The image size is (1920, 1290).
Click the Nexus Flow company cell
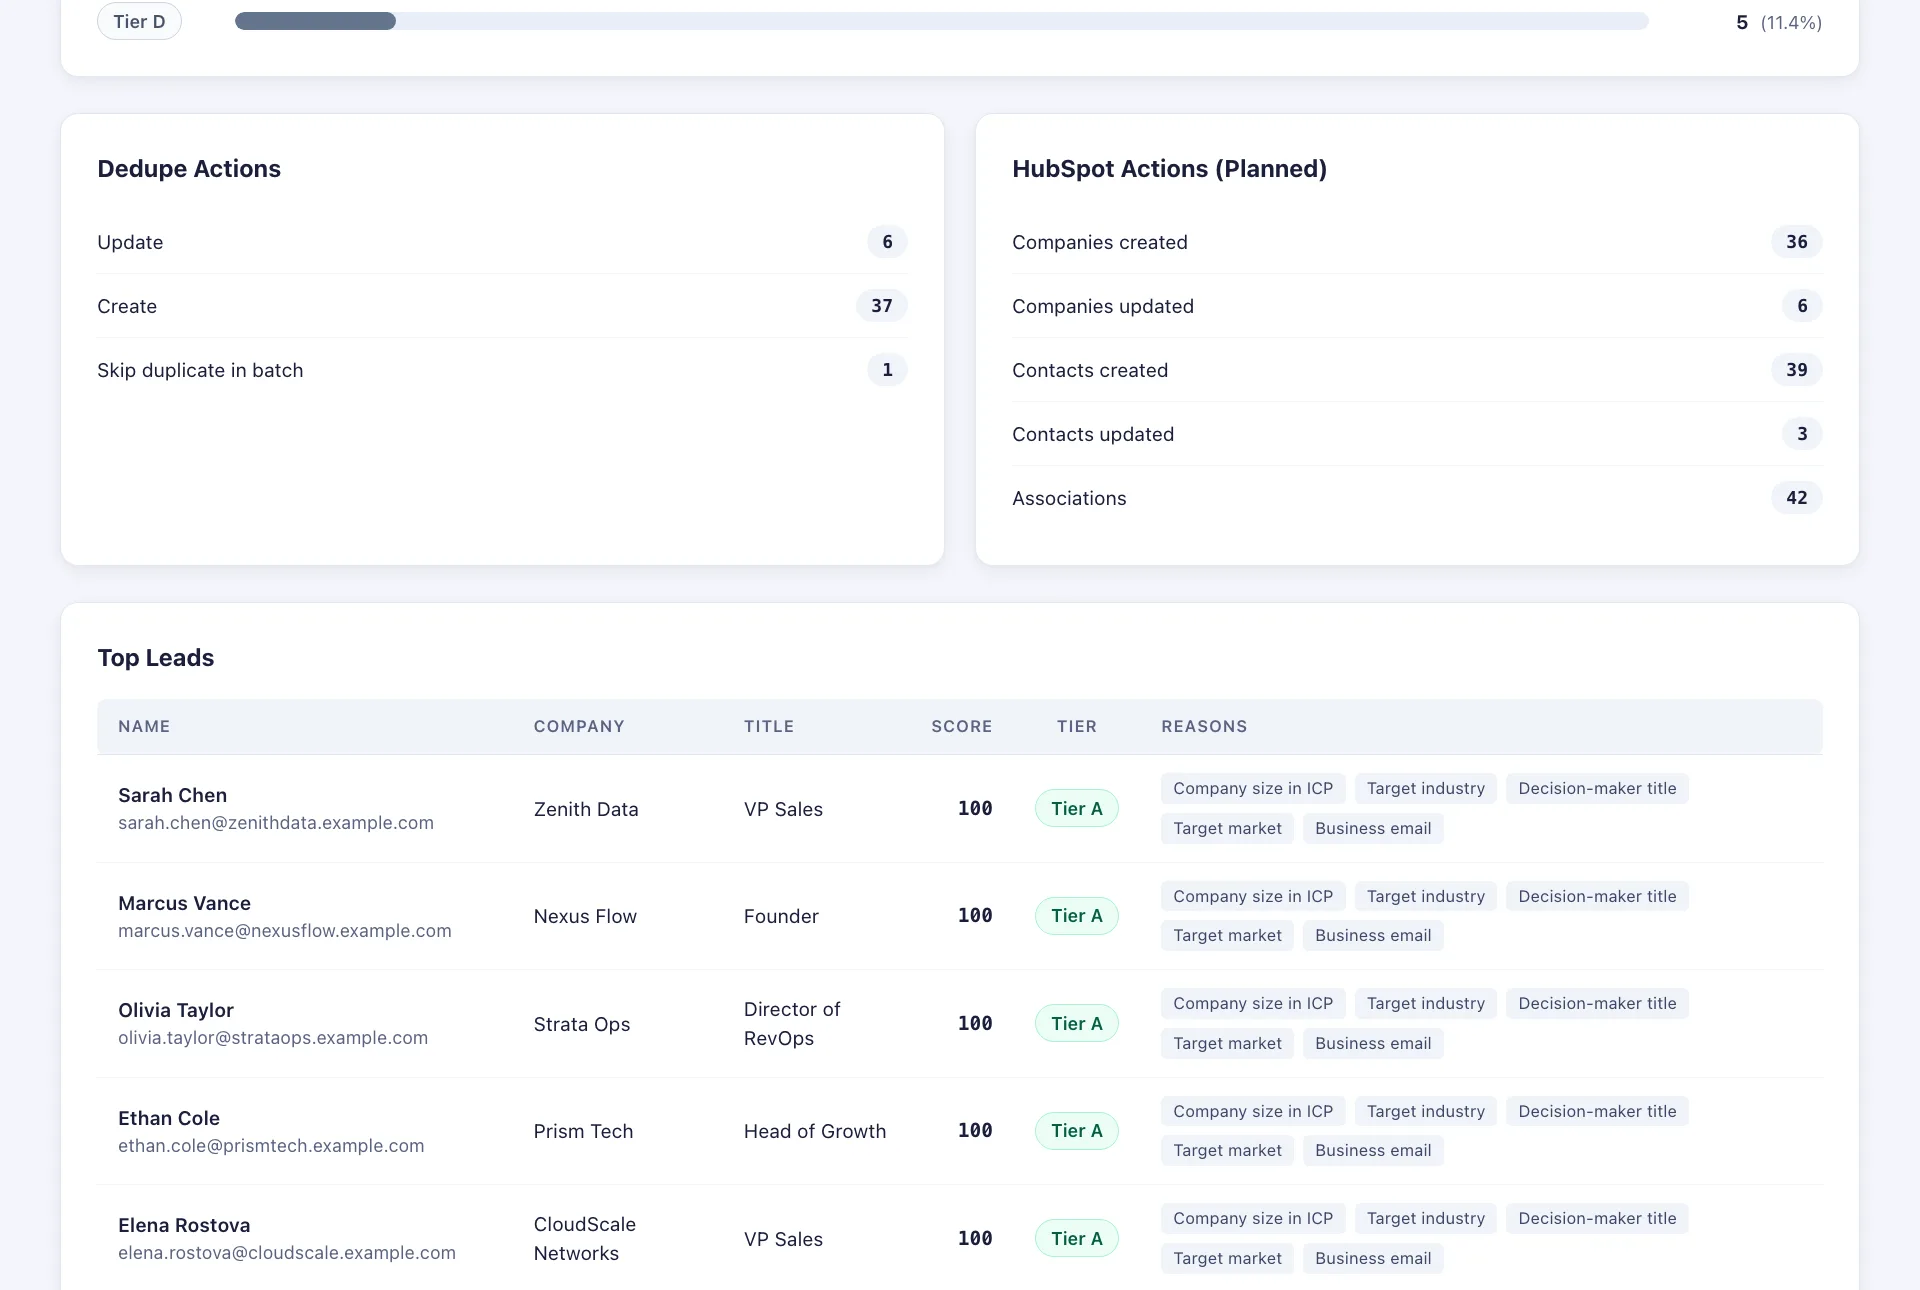click(x=585, y=916)
